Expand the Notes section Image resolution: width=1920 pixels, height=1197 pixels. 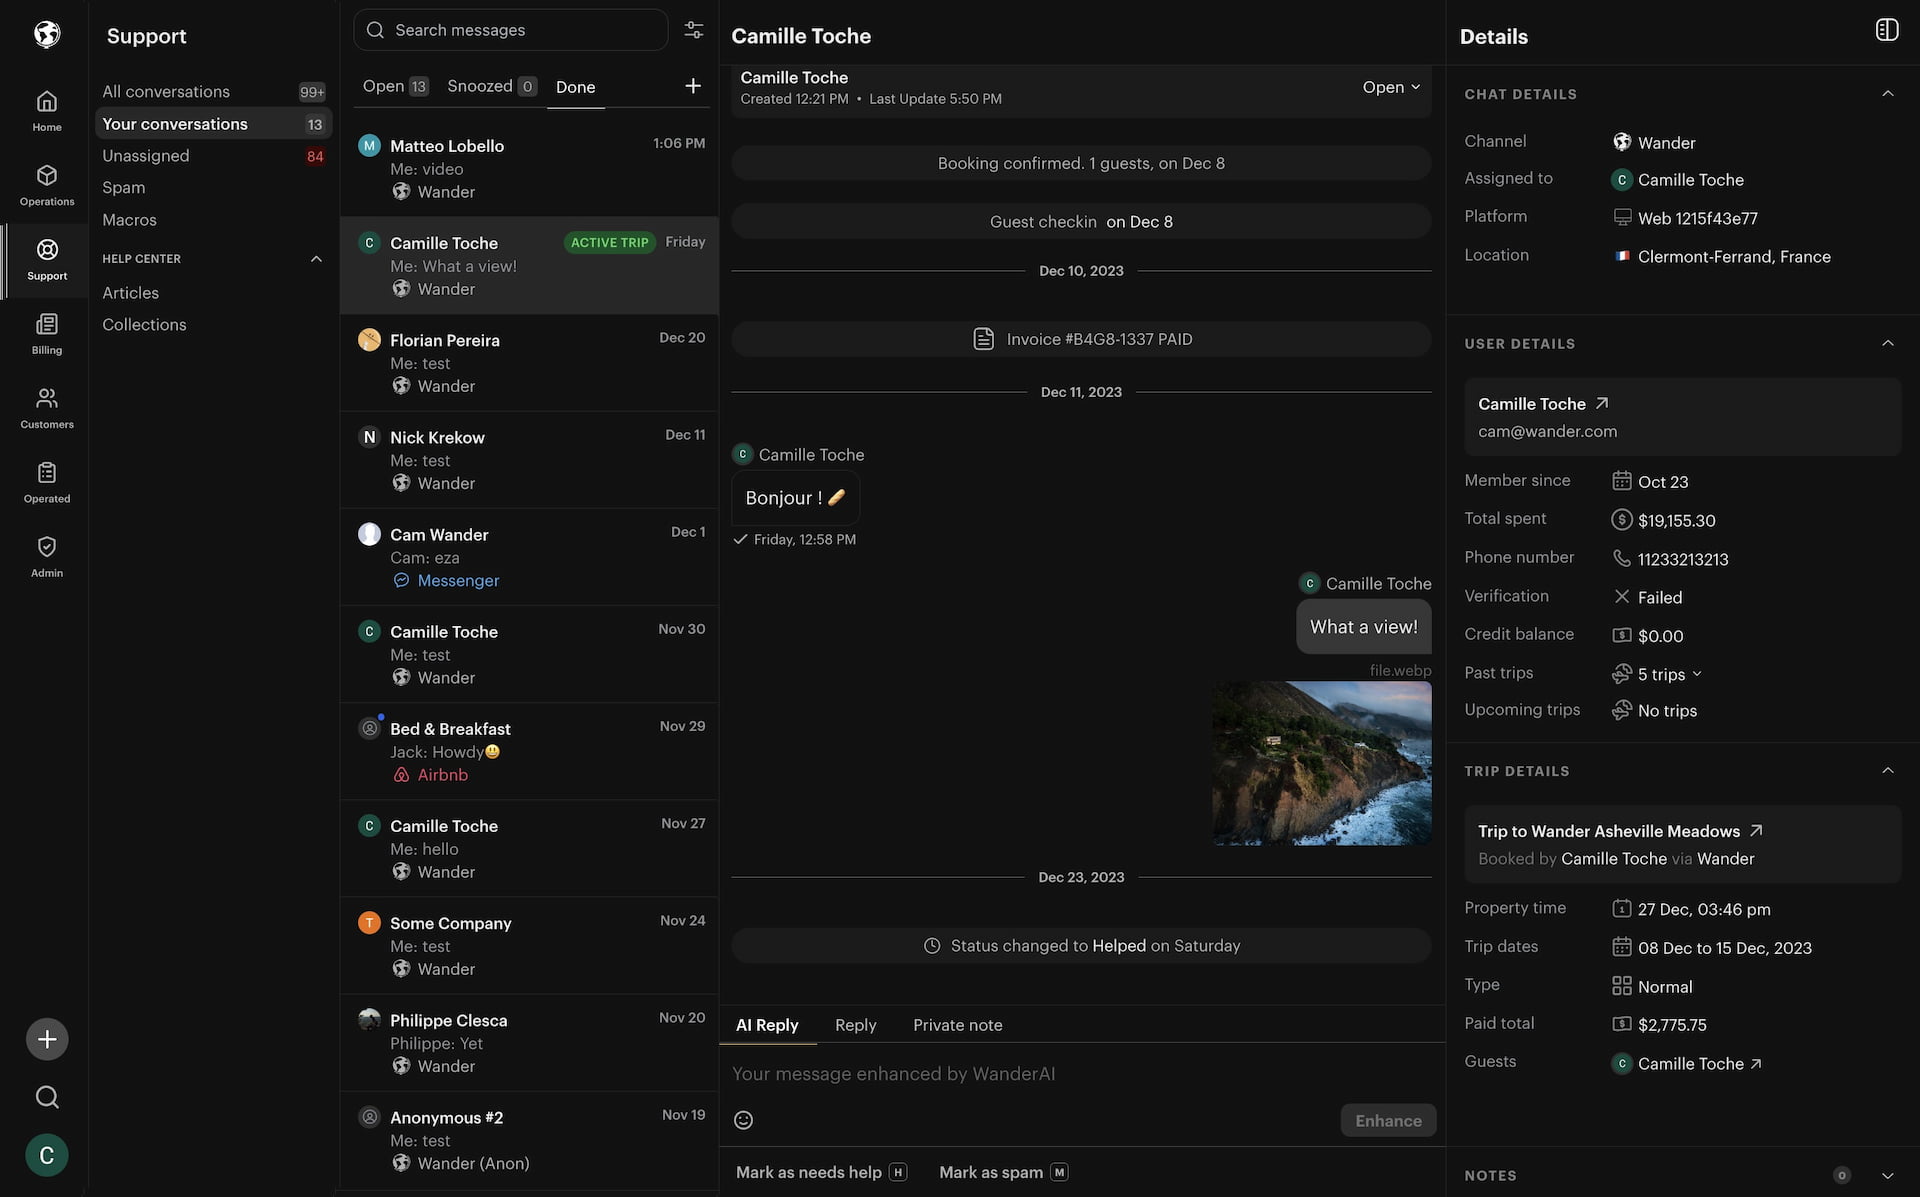(x=1887, y=1176)
